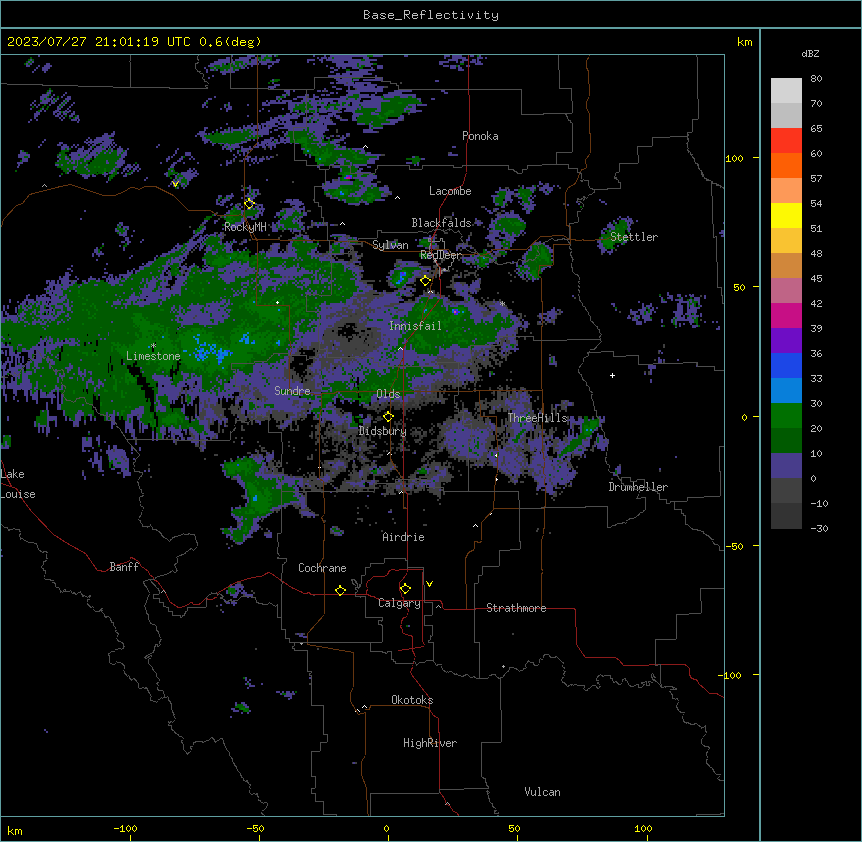Click the yellow diamond marker above Calgary

[405, 589]
